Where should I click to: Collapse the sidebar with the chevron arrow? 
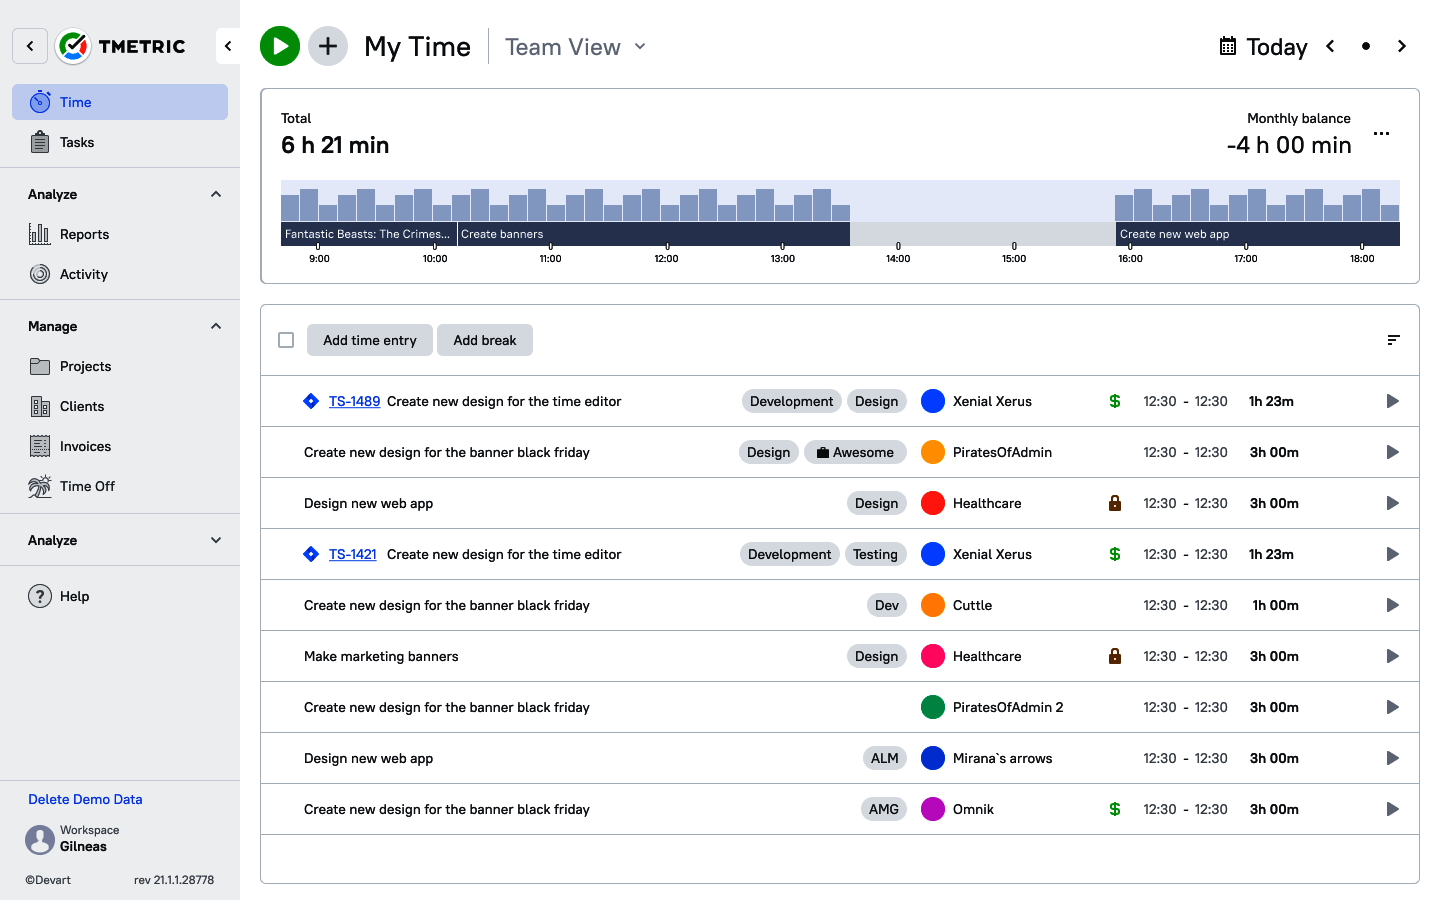[228, 46]
